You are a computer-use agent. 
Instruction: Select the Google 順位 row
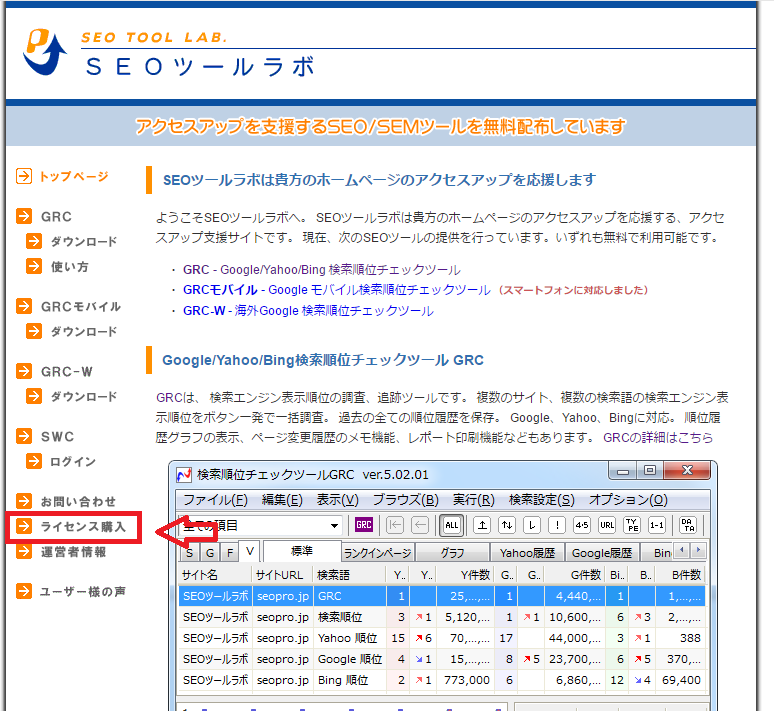tap(442, 659)
